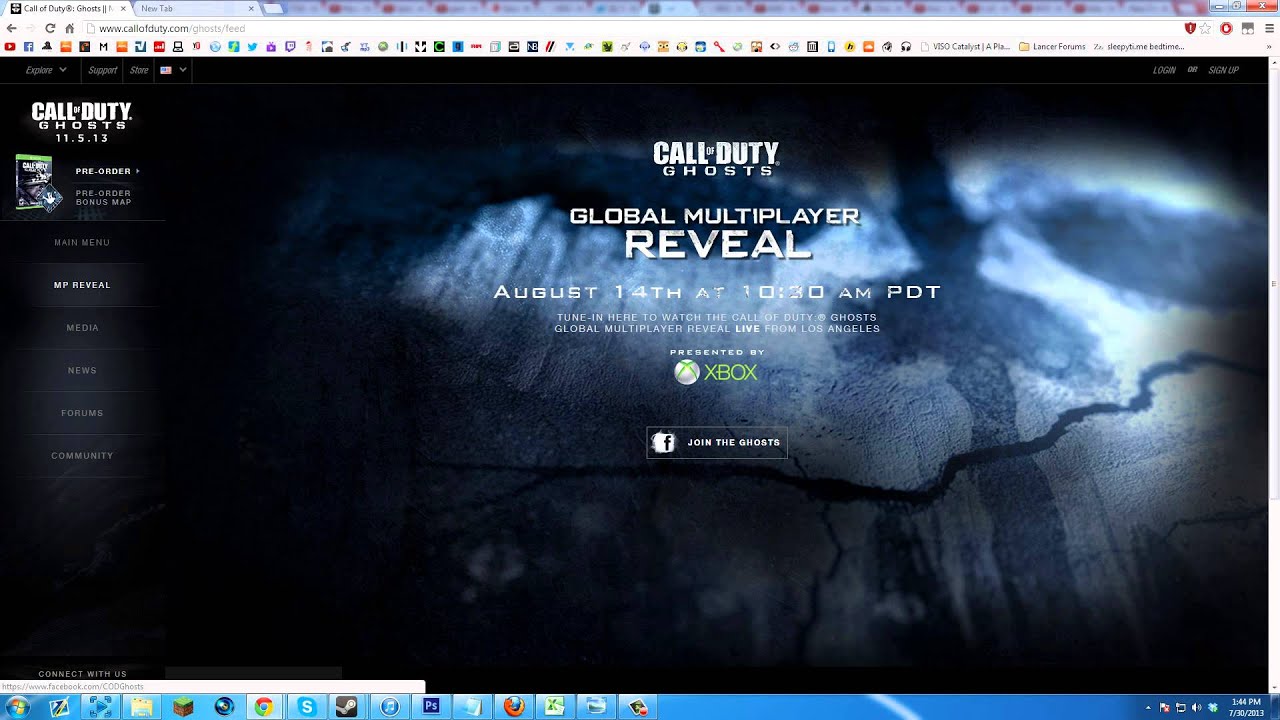Switch to Chrome in taskbar

pos(264,707)
